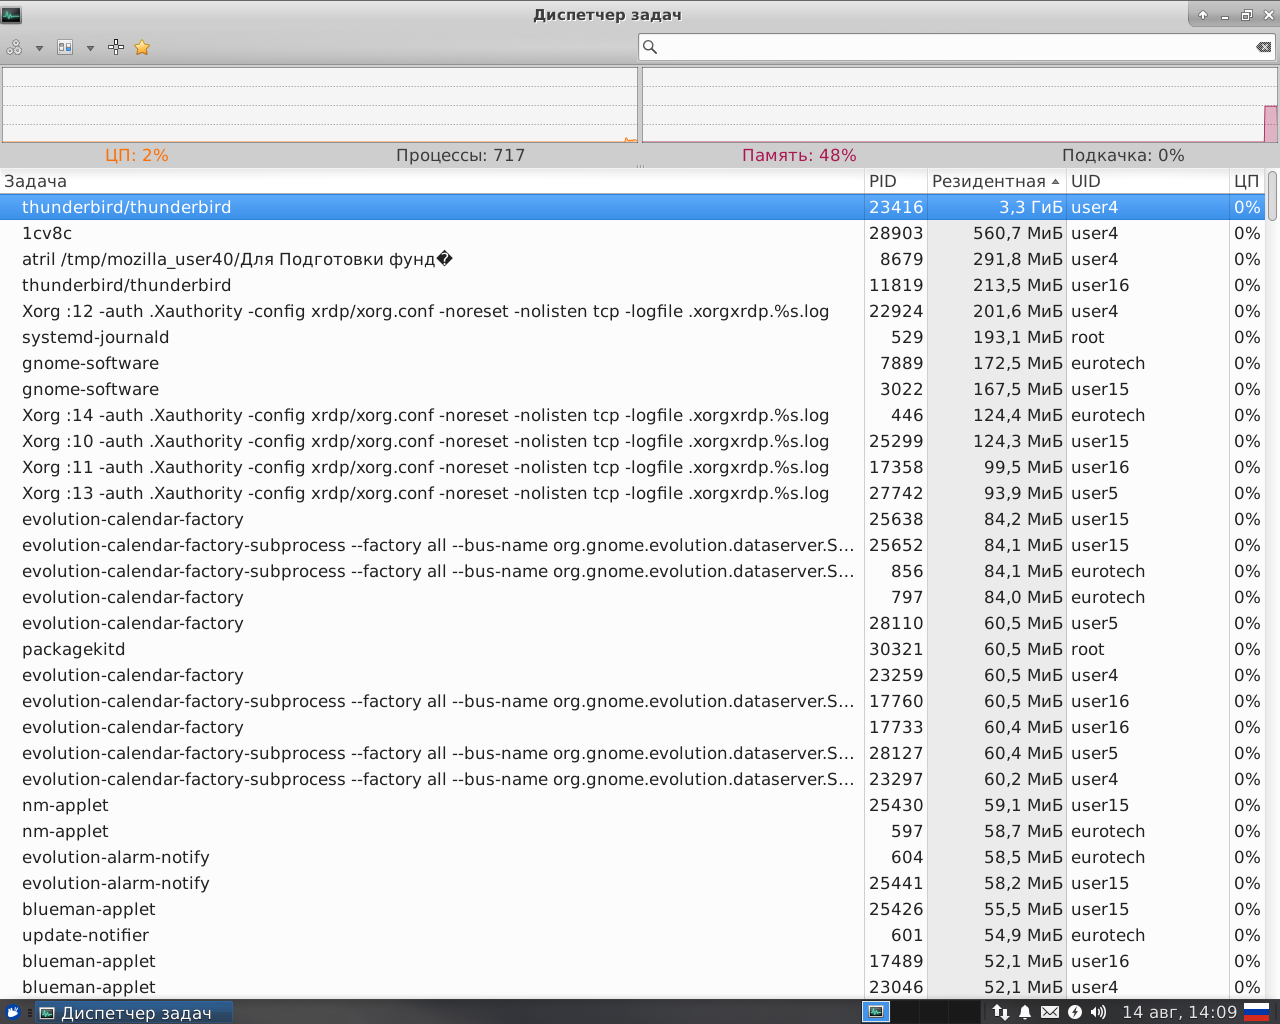Toggle sort order on the Резидентная column
Viewport: 1280px width, 1024px height.
996,181
